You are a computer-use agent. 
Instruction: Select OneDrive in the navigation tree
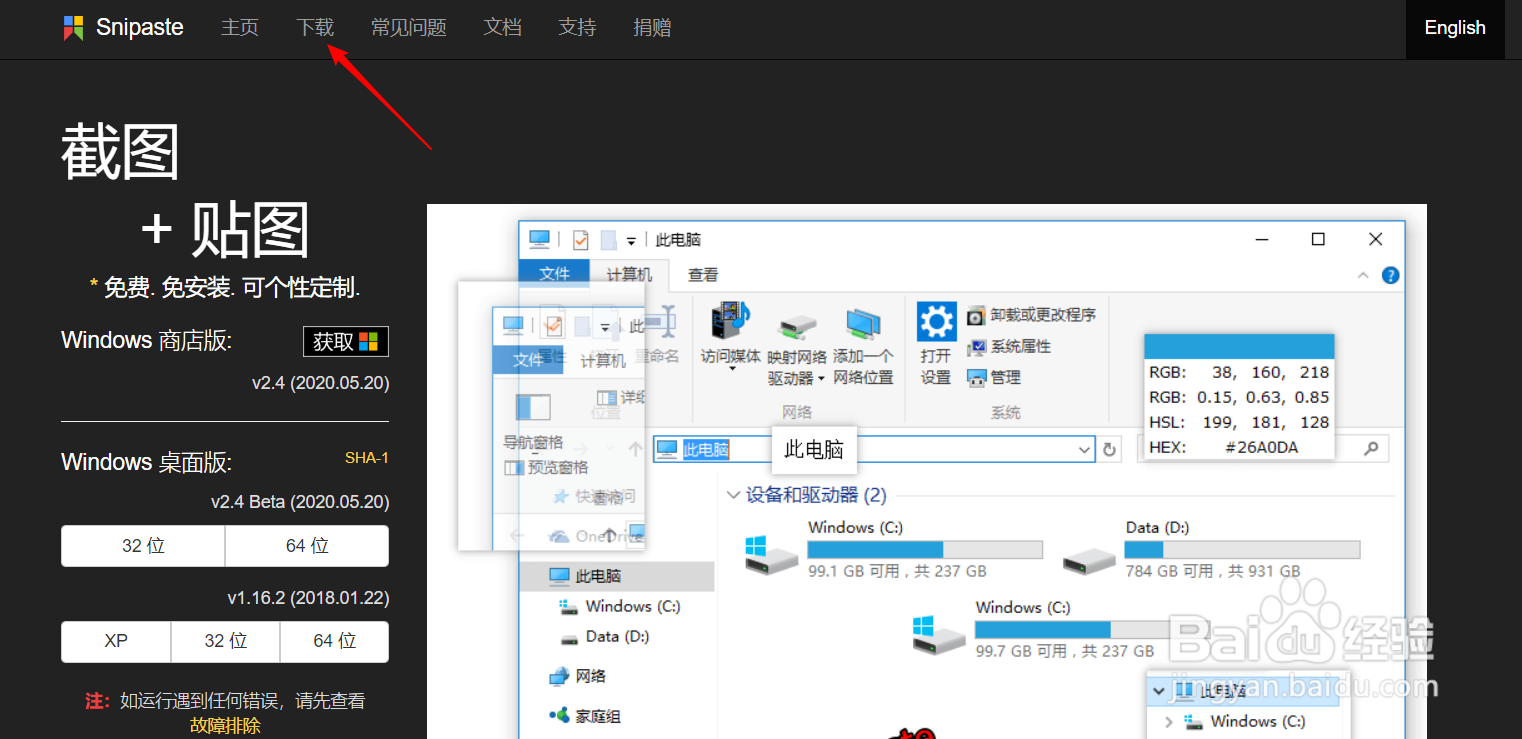596,536
